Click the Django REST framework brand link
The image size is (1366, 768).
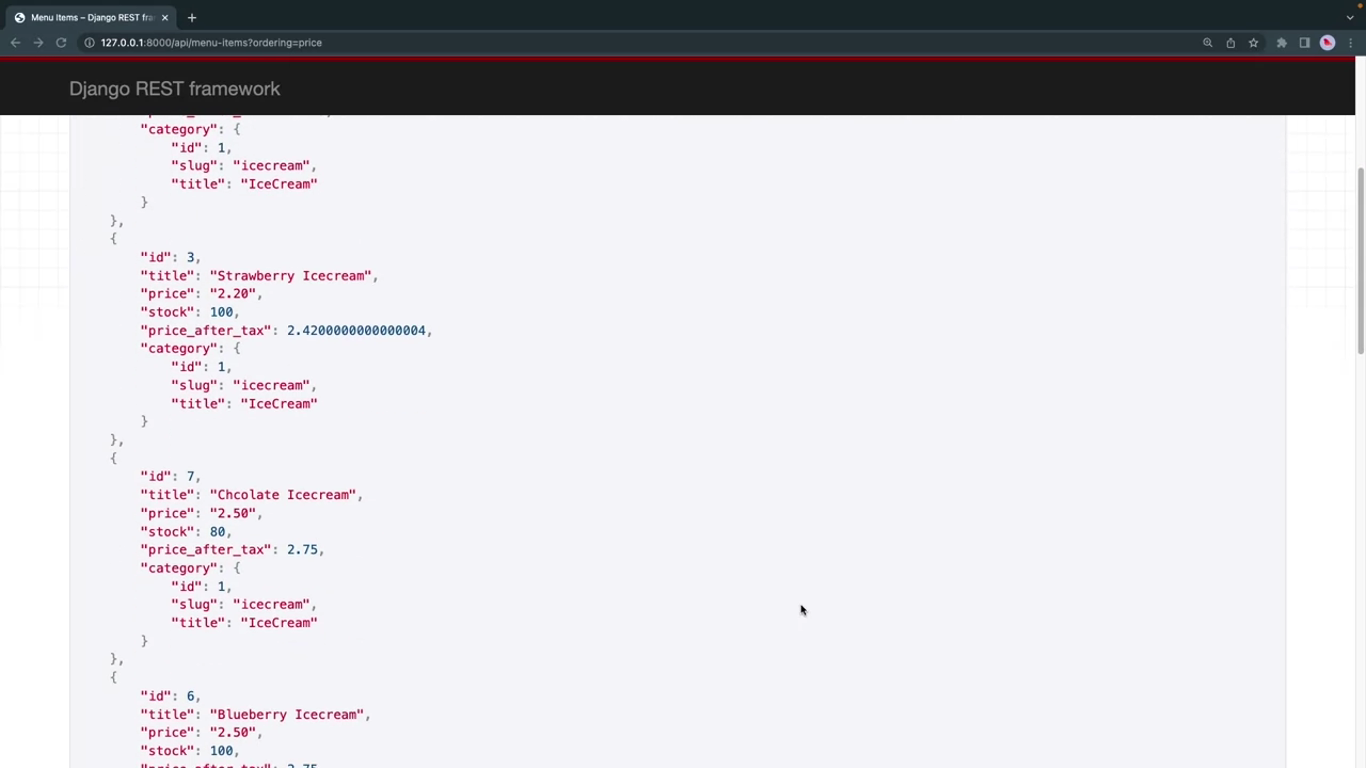click(174, 89)
